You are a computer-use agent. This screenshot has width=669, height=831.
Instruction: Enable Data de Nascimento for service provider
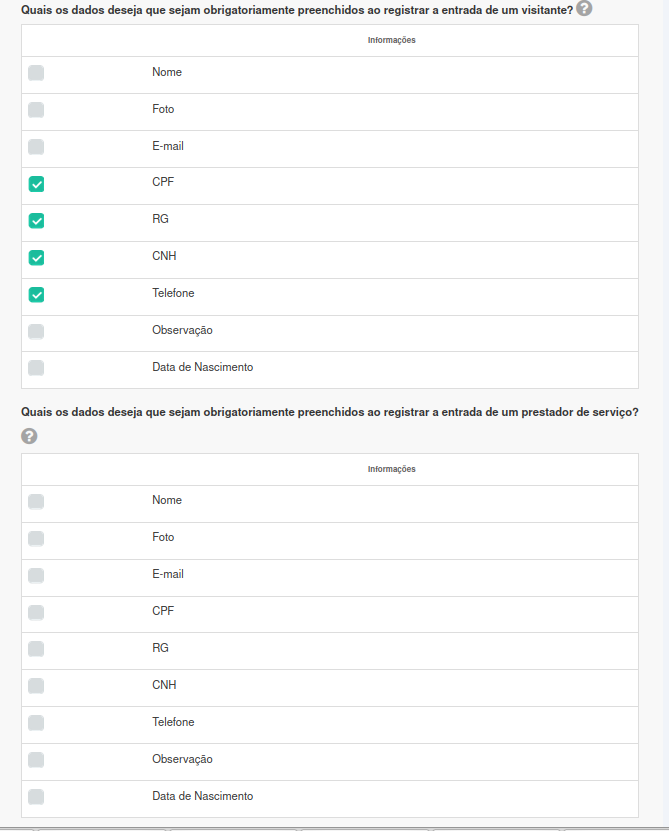tap(36, 797)
